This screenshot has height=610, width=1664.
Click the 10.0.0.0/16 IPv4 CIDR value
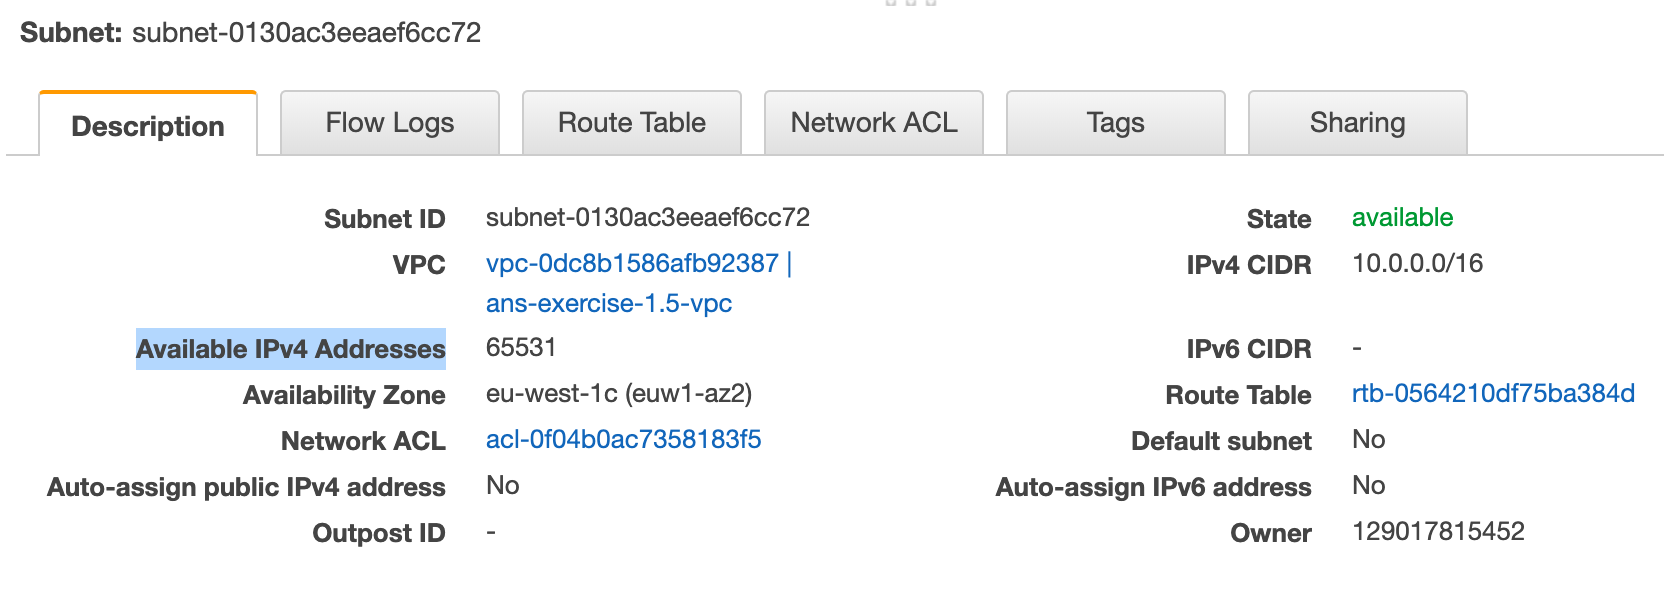[x=1418, y=264]
